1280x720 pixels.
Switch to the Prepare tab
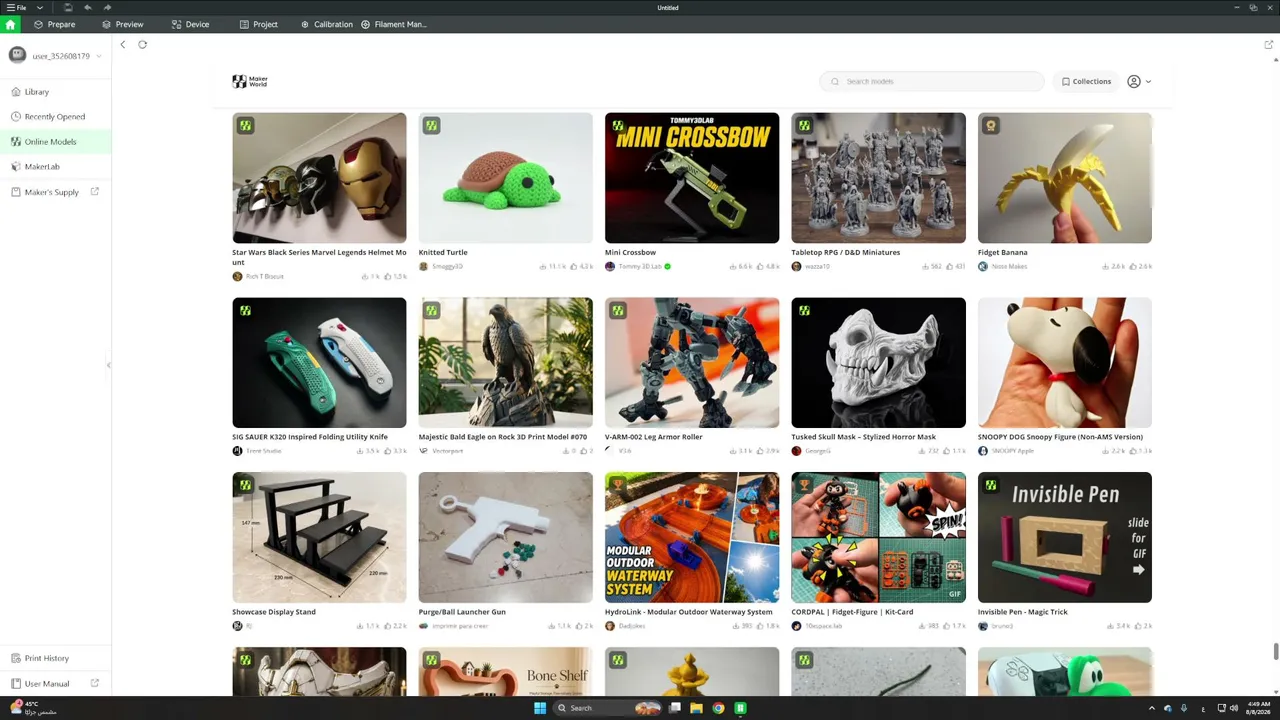point(54,24)
